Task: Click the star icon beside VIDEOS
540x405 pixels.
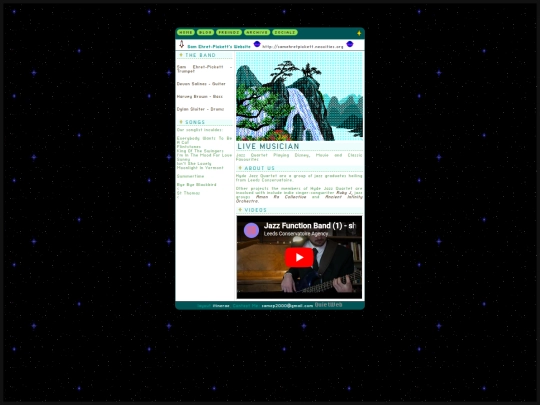Action: (x=240, y=210)
